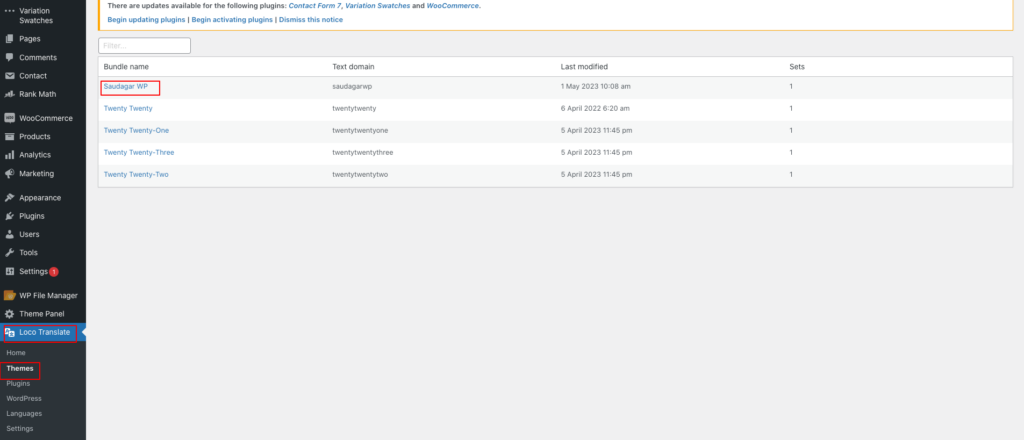The image size is (1024, 440).
Task: Click the saudagarwp text domain cell
Action: pos(351,86)
